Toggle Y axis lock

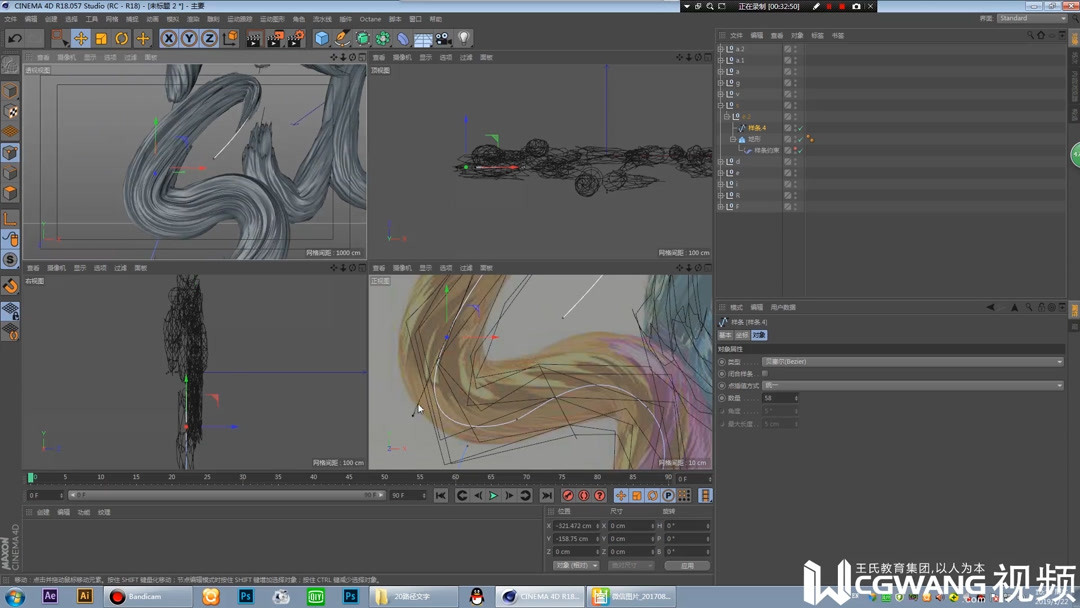189,38
